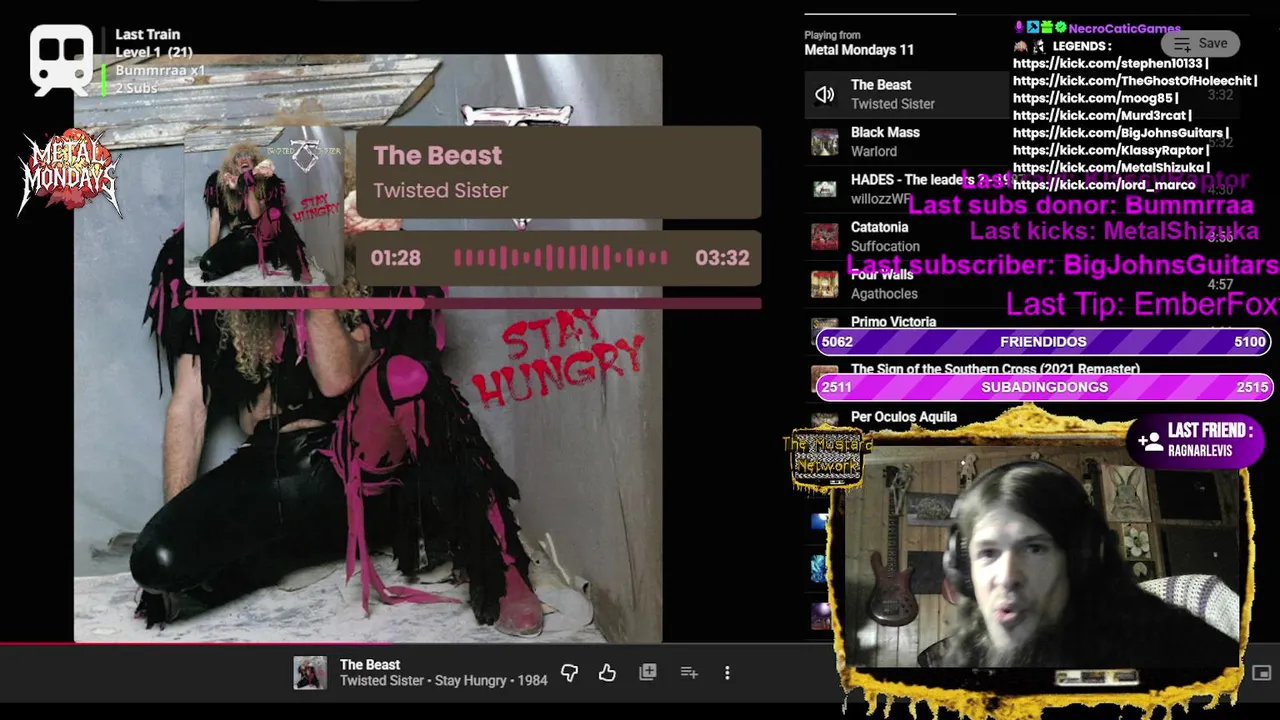1280x720 pixels.
Task: Click the now-playing speaker icon for The Beast
Action: click(824, 95)
